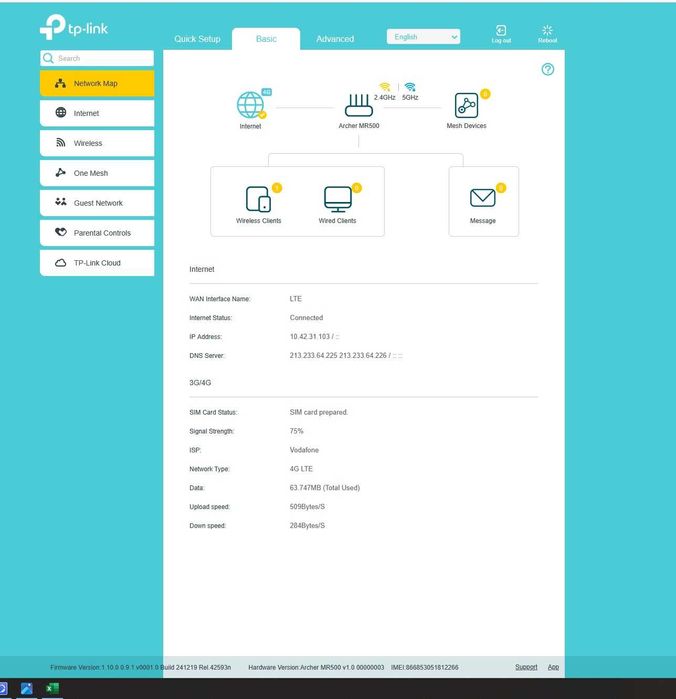Click the TP-Link Cloud cloud icon
Screen dimensions: 676x699
coord(61,263)
